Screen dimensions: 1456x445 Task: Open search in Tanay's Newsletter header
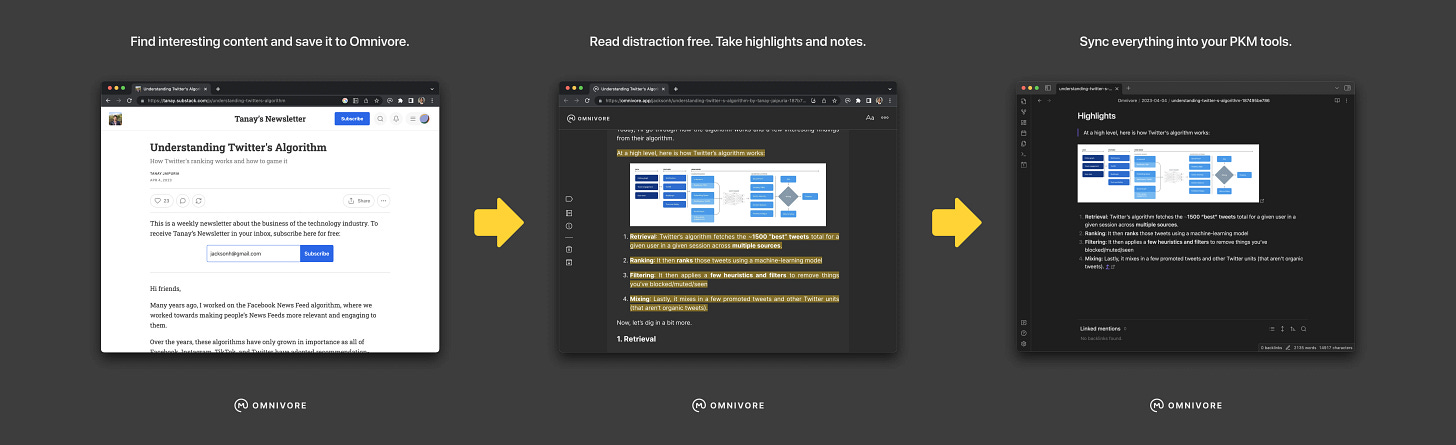pos(380,119)
